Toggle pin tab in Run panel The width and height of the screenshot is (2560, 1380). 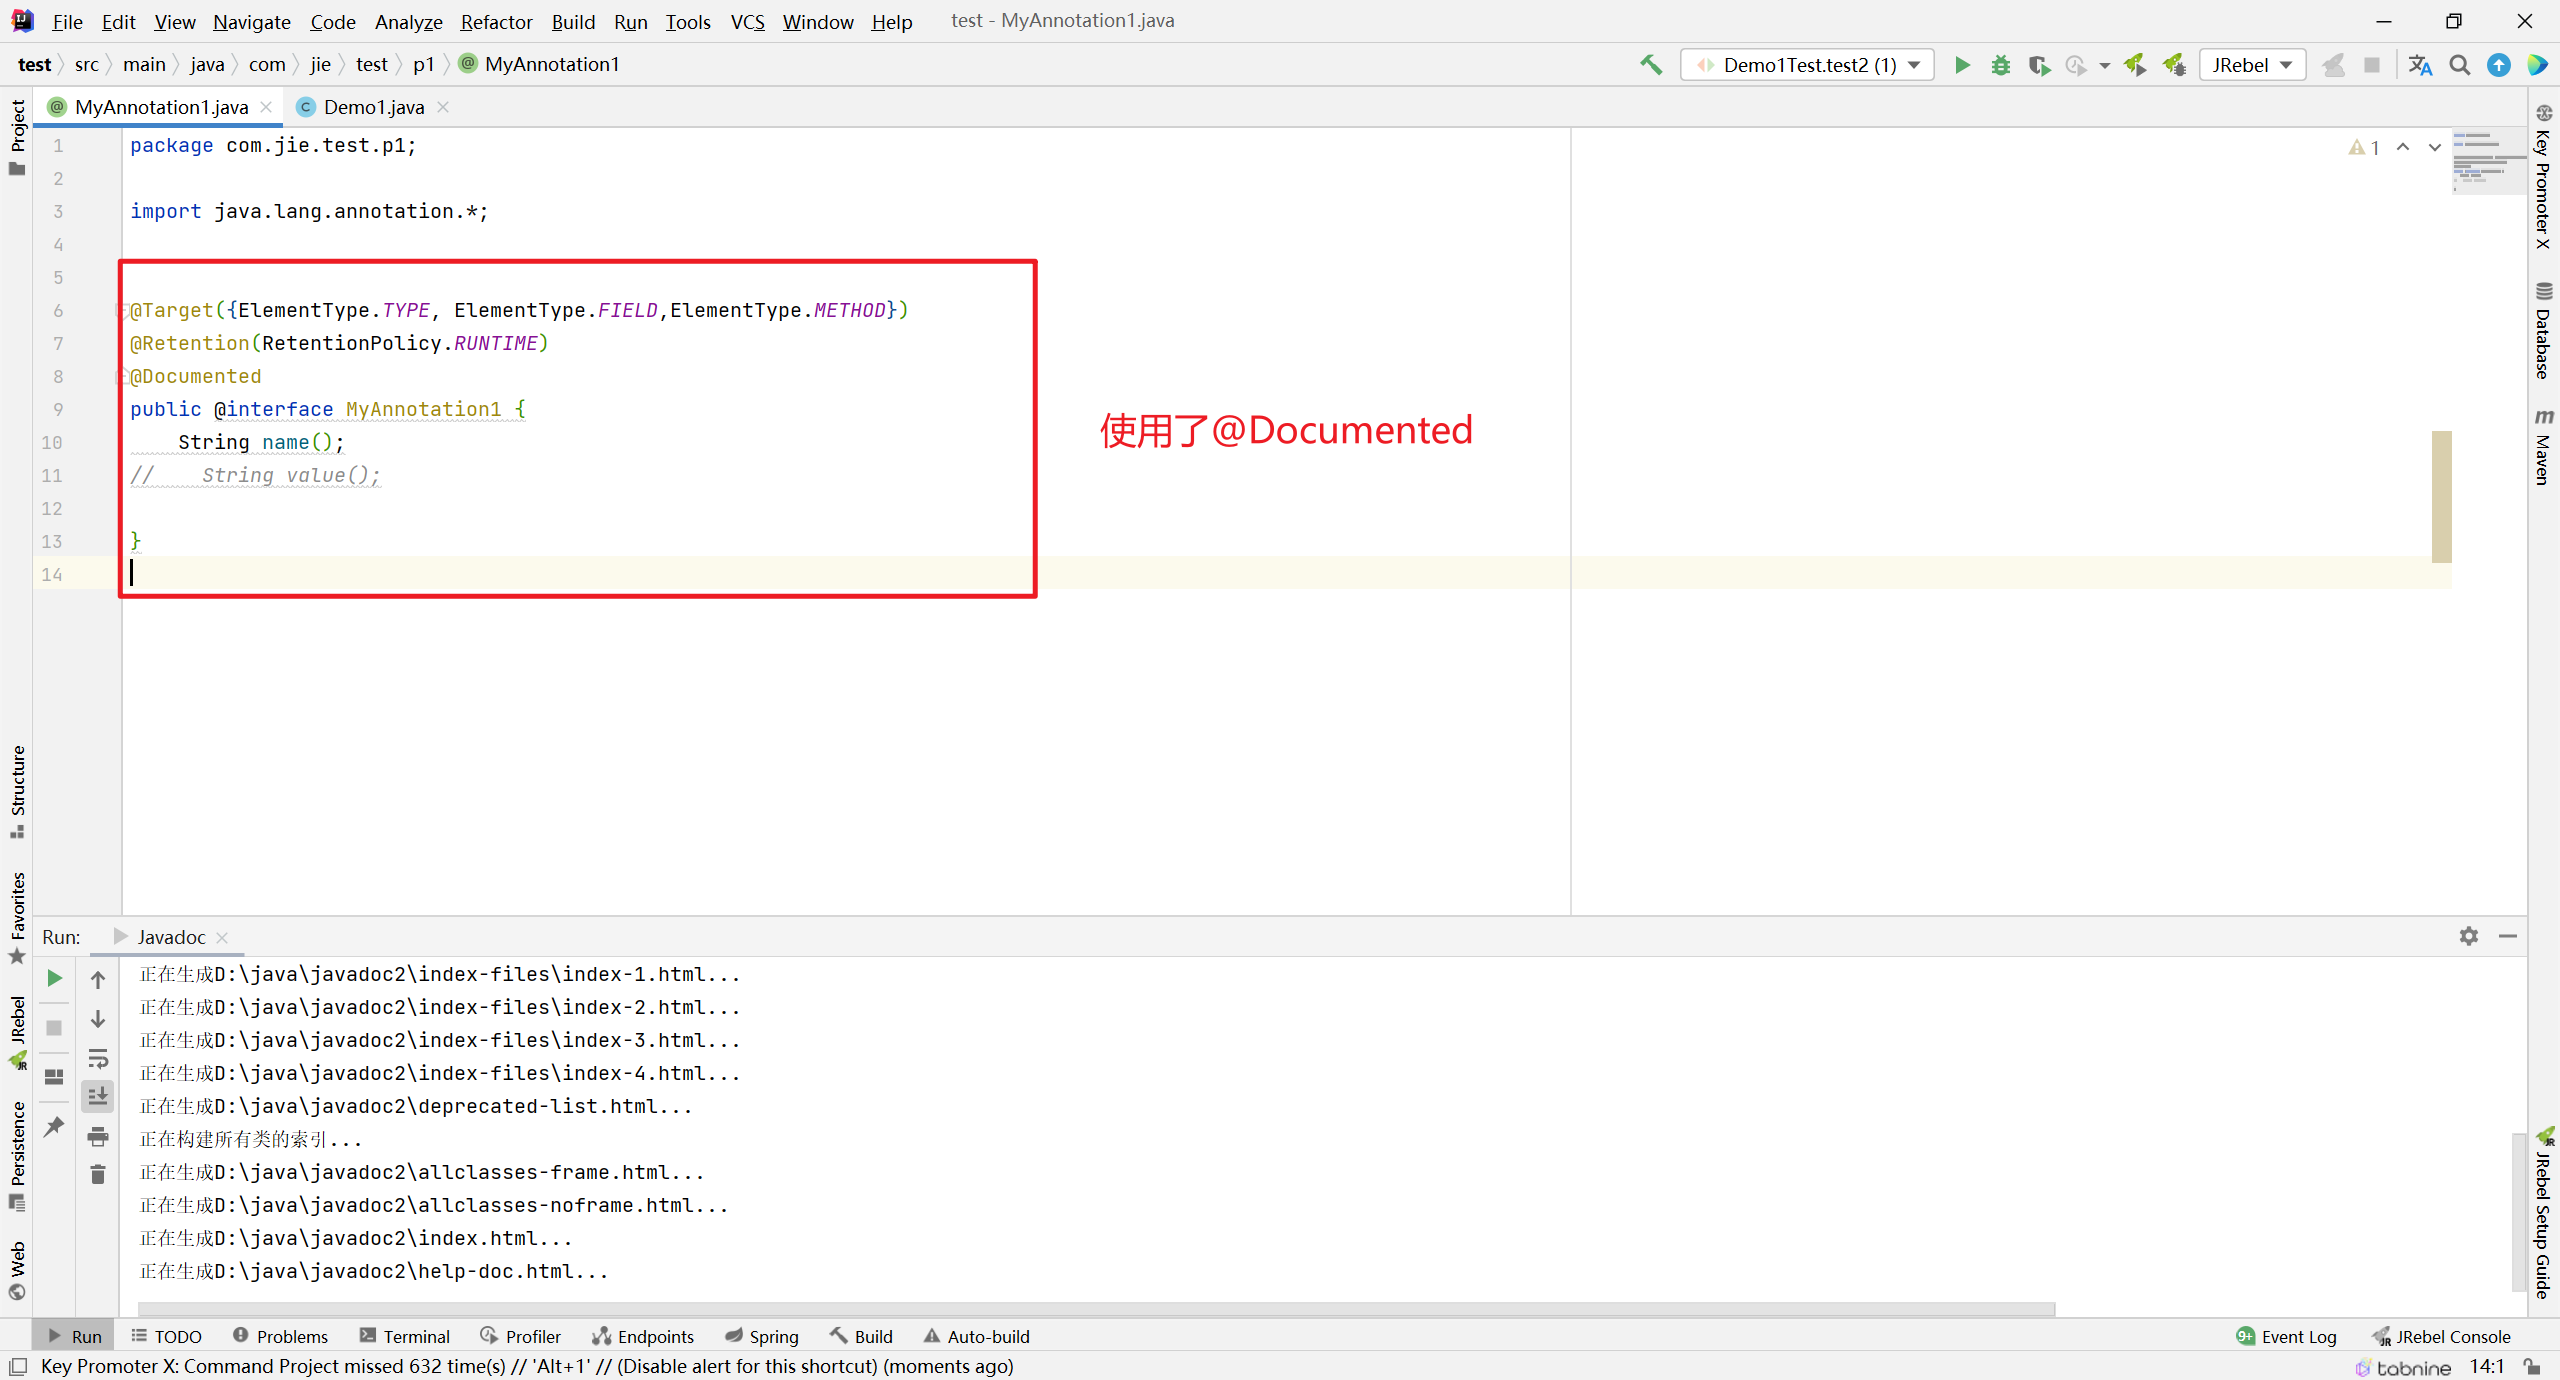[x=55, y=1126]
